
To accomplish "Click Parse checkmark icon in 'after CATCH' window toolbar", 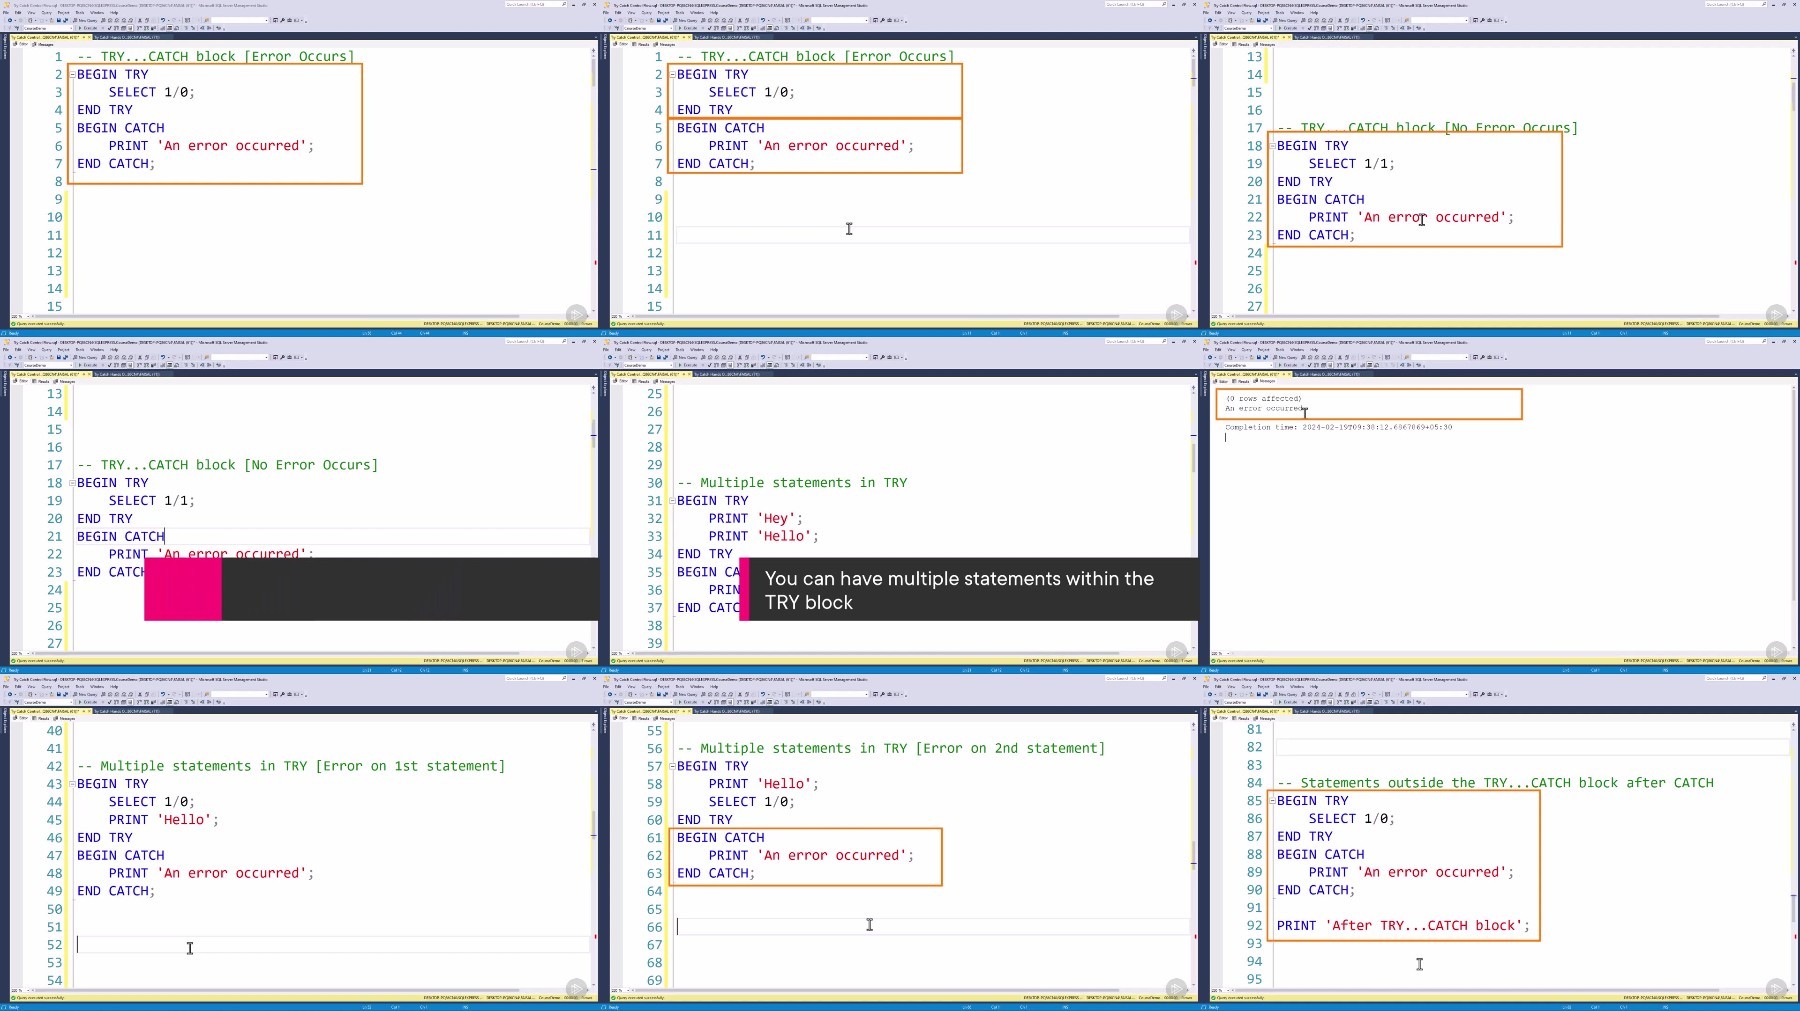I will (x=1309, y=702).
